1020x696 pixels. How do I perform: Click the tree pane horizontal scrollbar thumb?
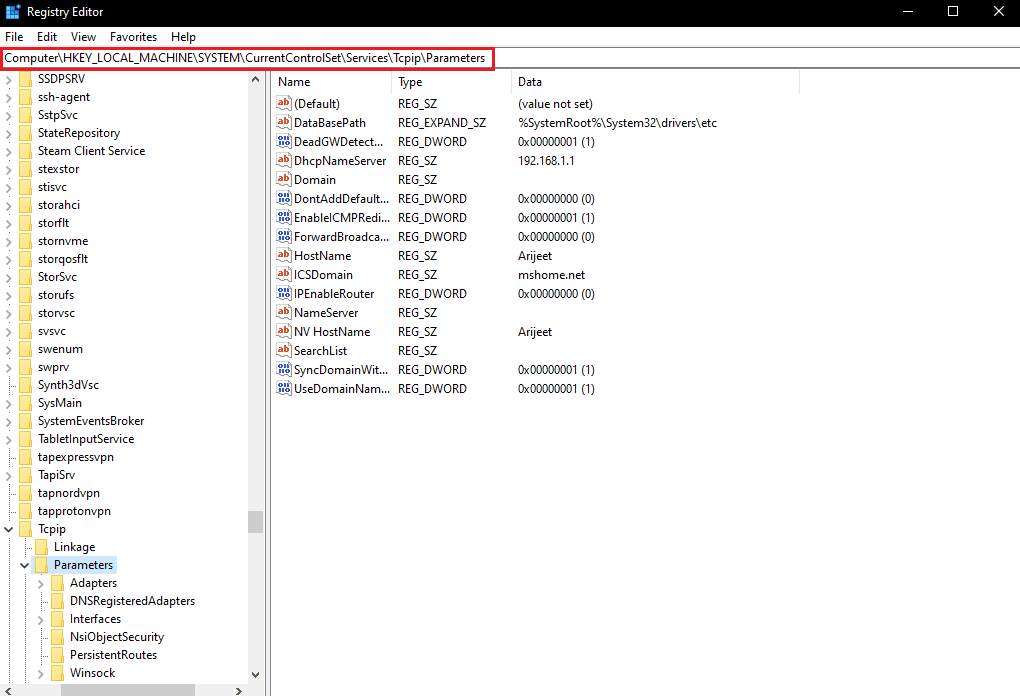pos(128,690)
